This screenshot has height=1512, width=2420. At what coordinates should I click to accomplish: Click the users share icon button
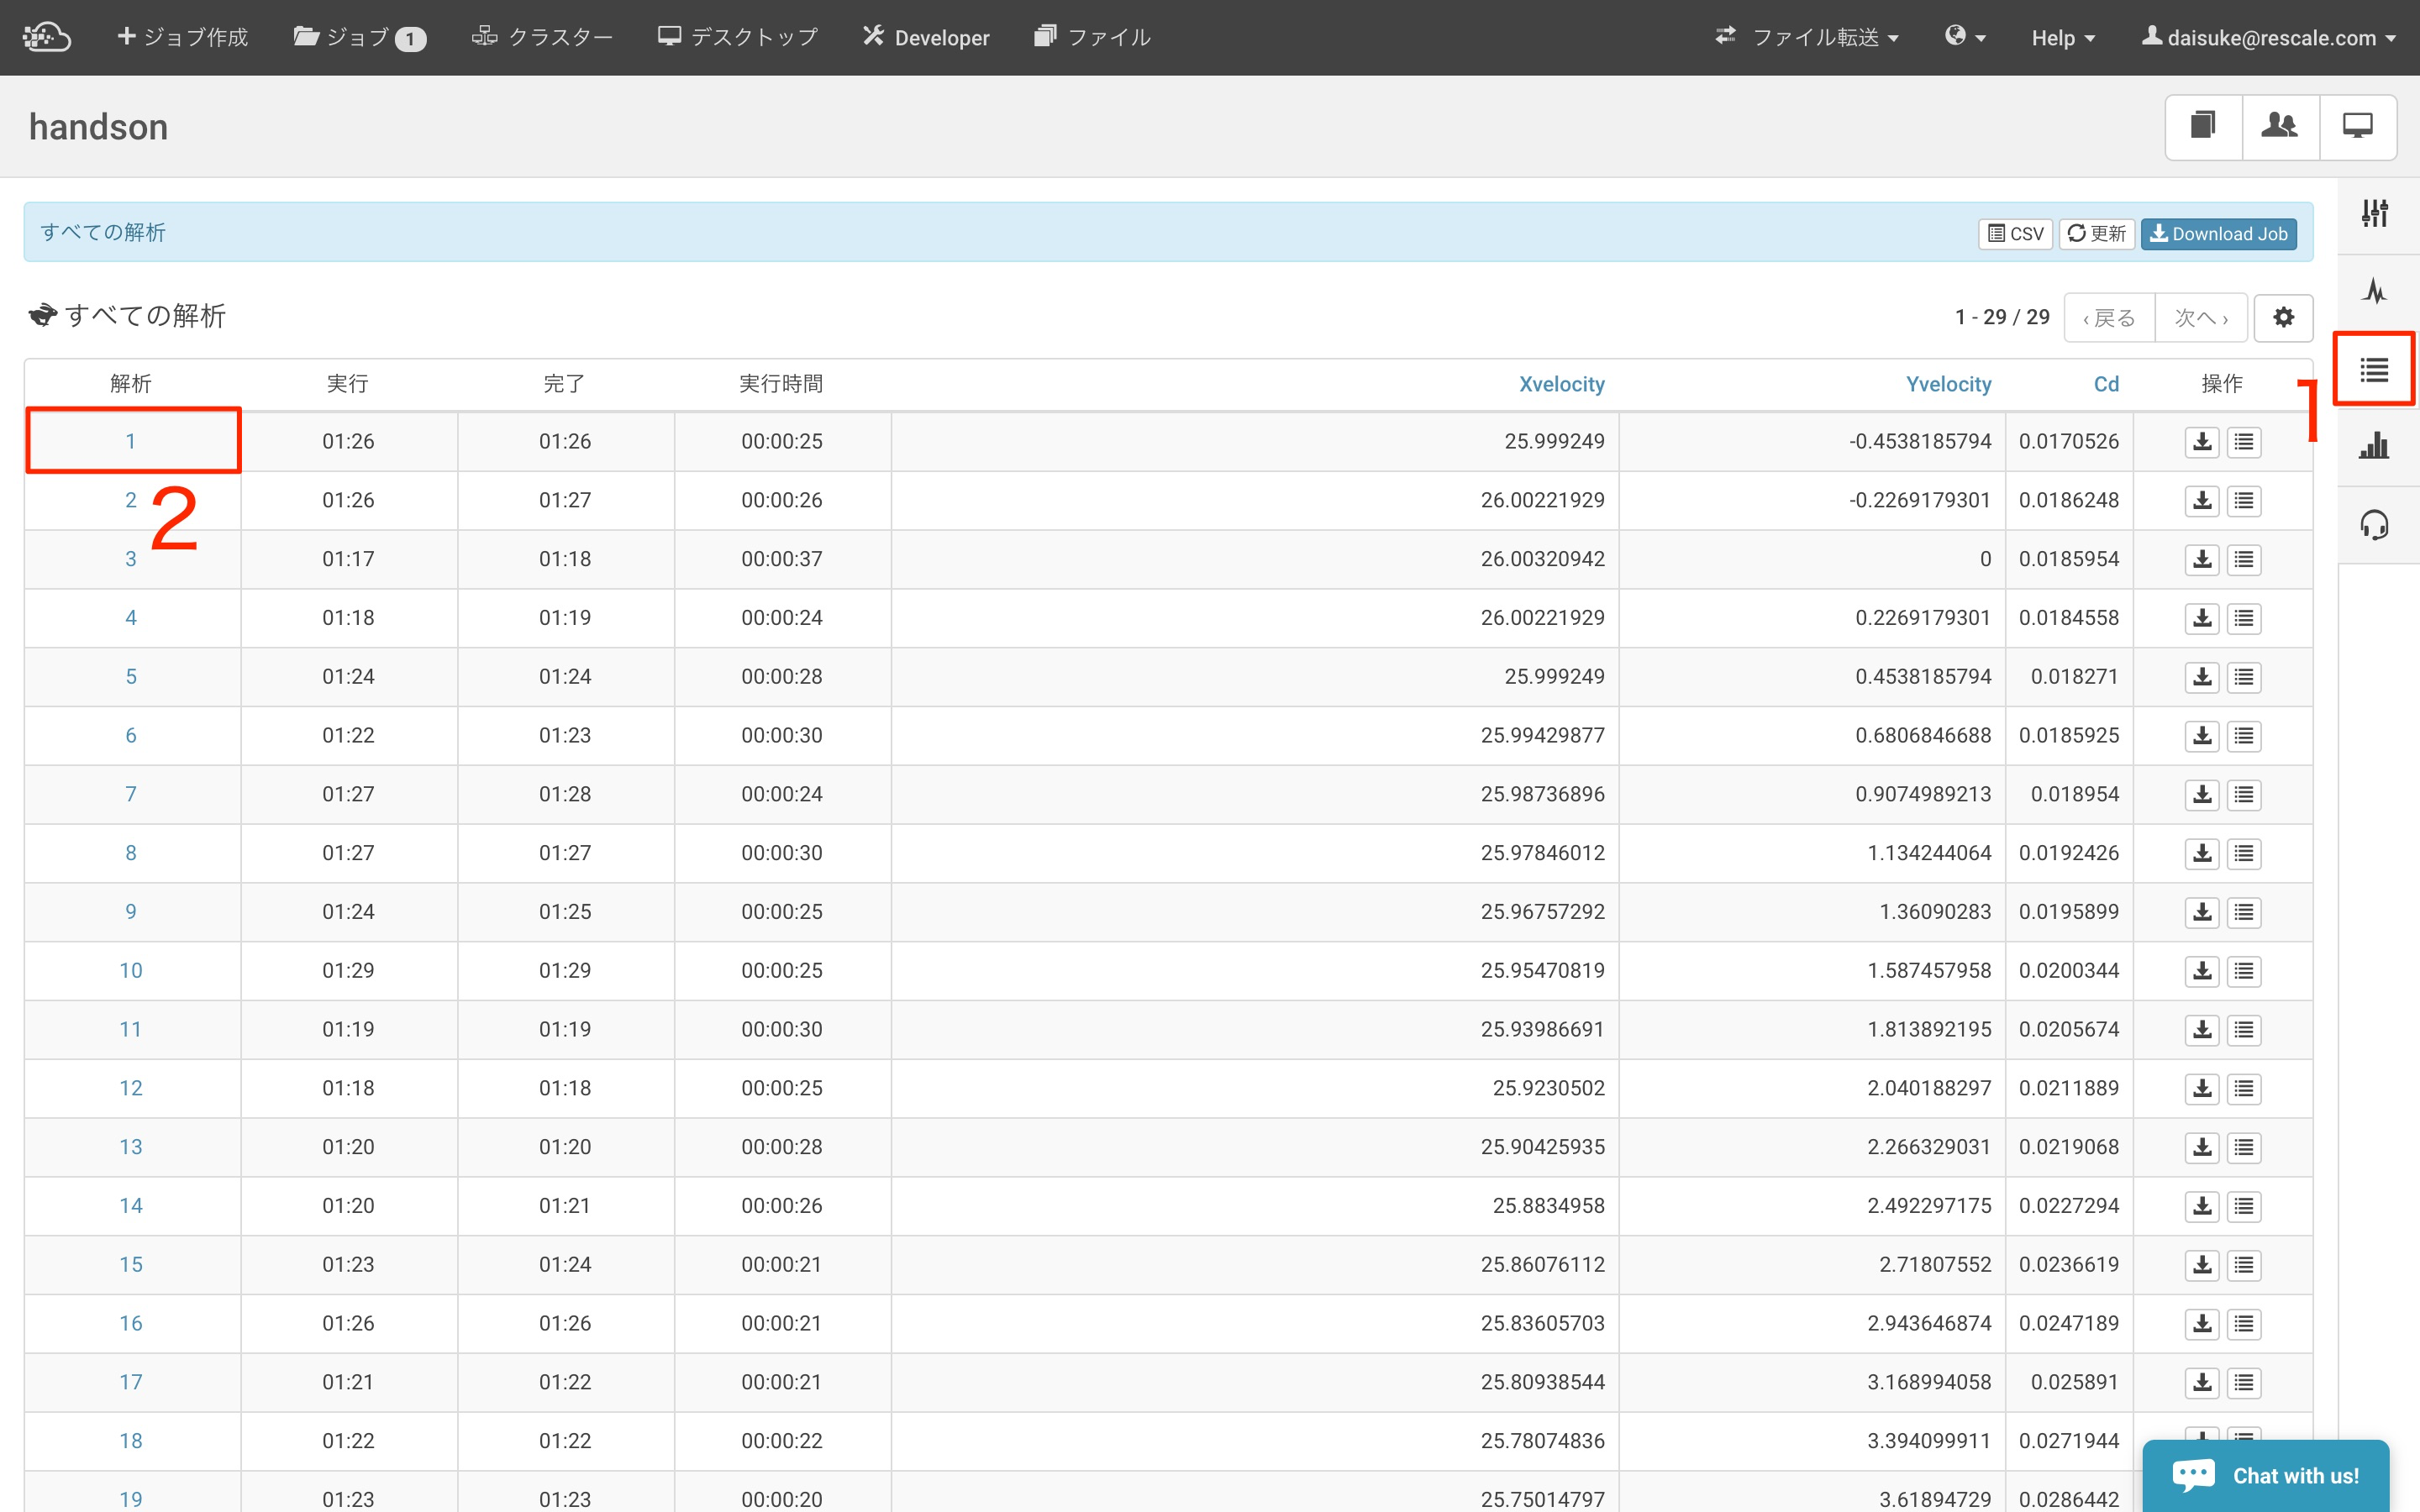click(x=2279, y=127)
